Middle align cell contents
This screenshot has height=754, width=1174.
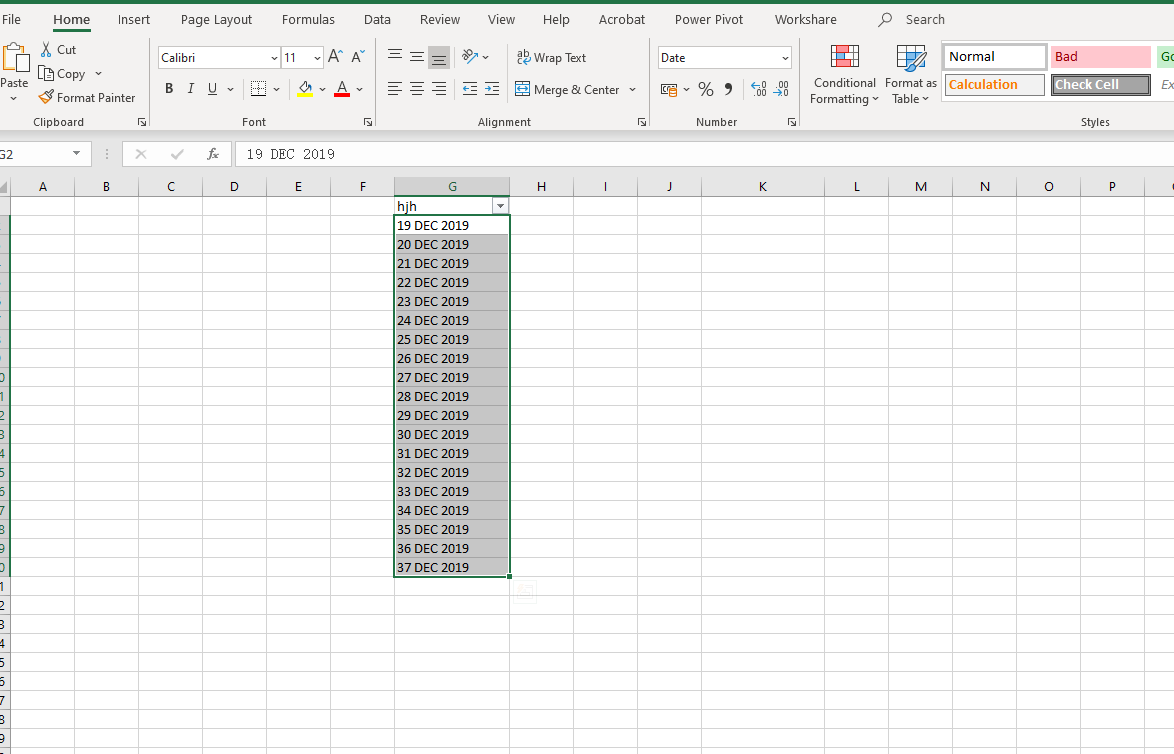[x=417, y=57]
